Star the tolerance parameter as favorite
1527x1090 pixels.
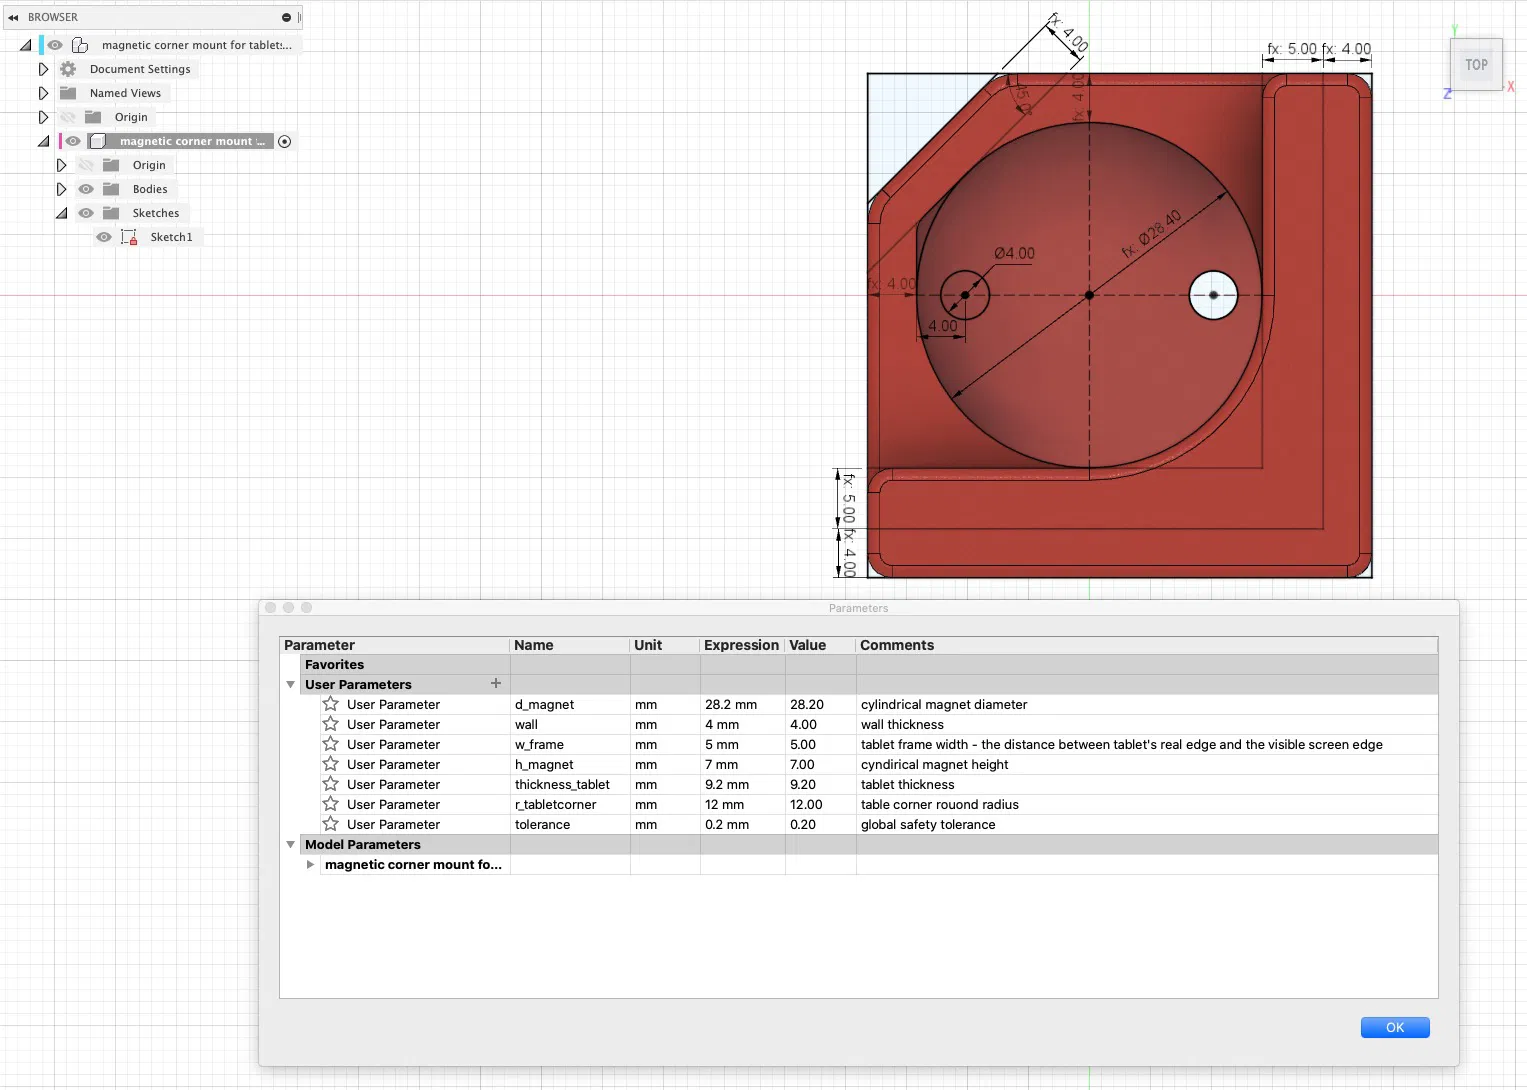(331, 824)
